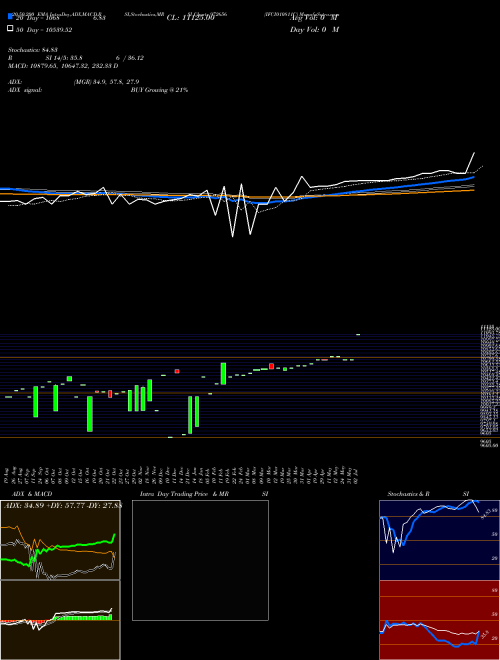Click the price scale at right of candle chart

click(x=490, y=386)
